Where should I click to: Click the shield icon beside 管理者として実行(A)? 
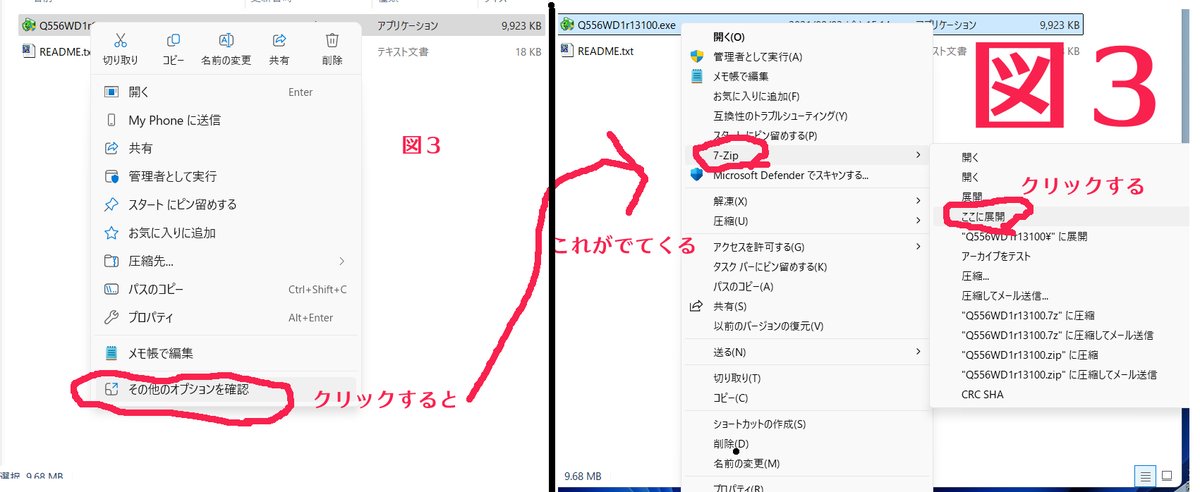(x=697, y=56)
